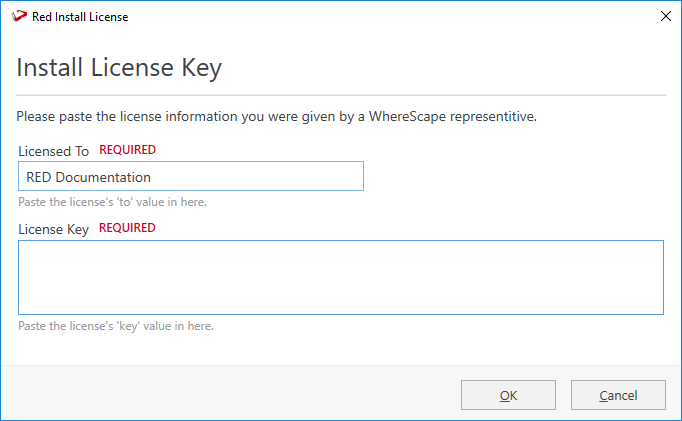Click the "Licensed To" field label
Screen dimensions: 682x421
click(53, 151)
